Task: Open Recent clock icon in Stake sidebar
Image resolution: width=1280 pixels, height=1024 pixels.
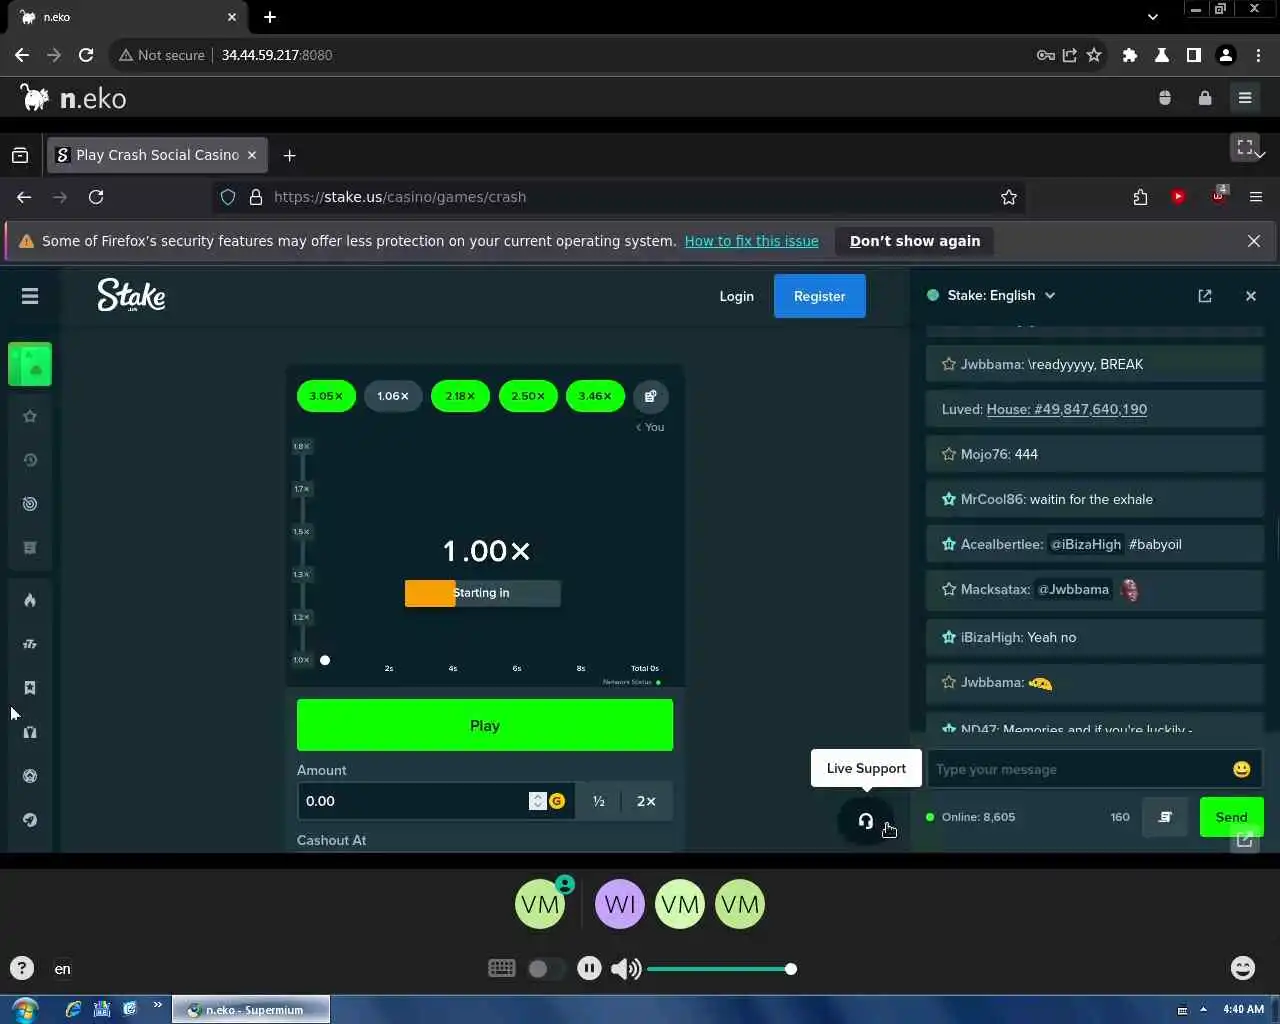Action: (30, 460)
